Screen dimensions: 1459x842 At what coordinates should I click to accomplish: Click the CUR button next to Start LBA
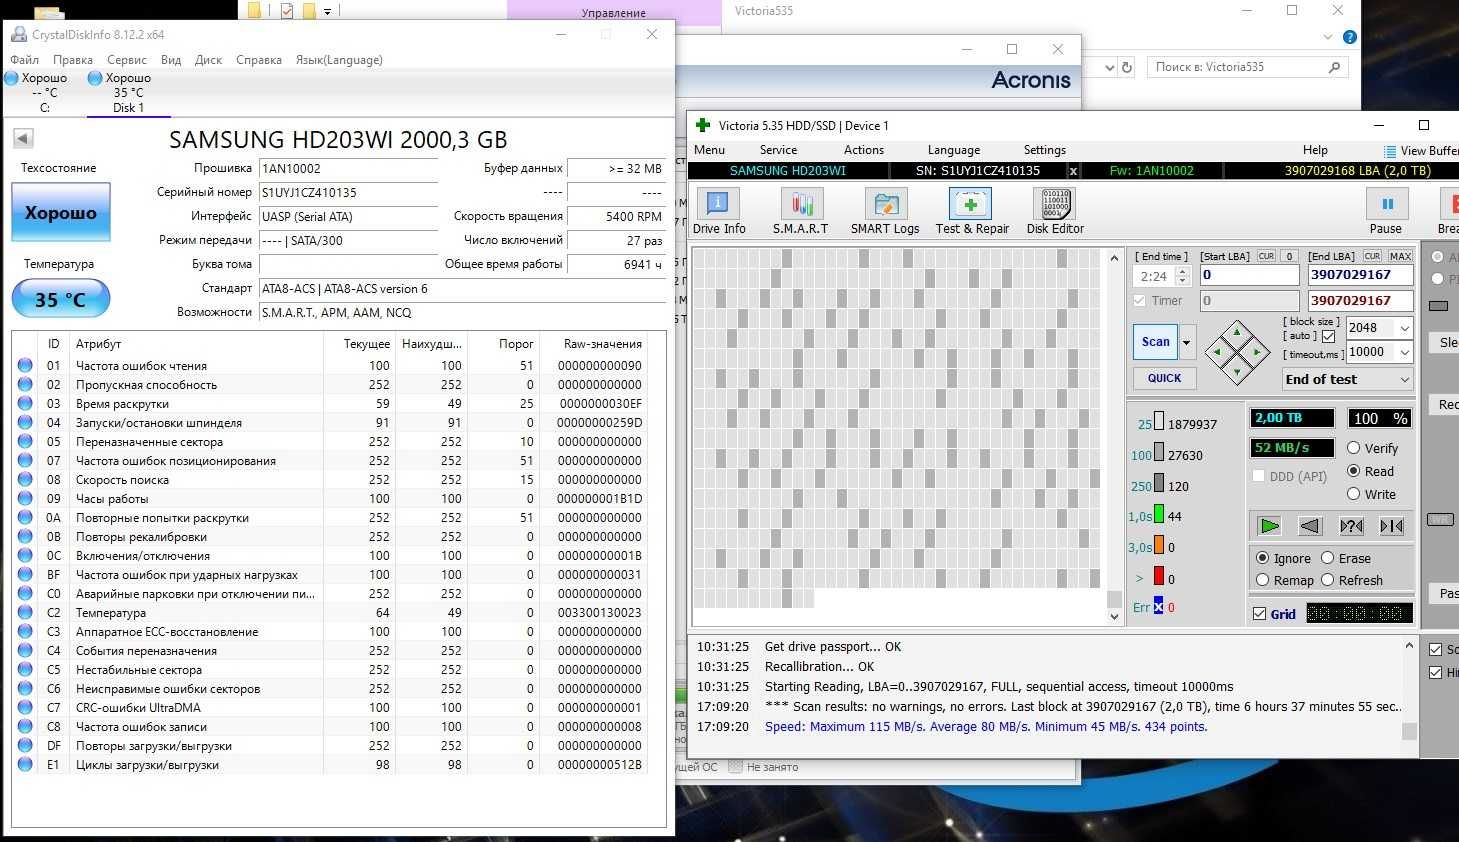[x=1266, y=256]
